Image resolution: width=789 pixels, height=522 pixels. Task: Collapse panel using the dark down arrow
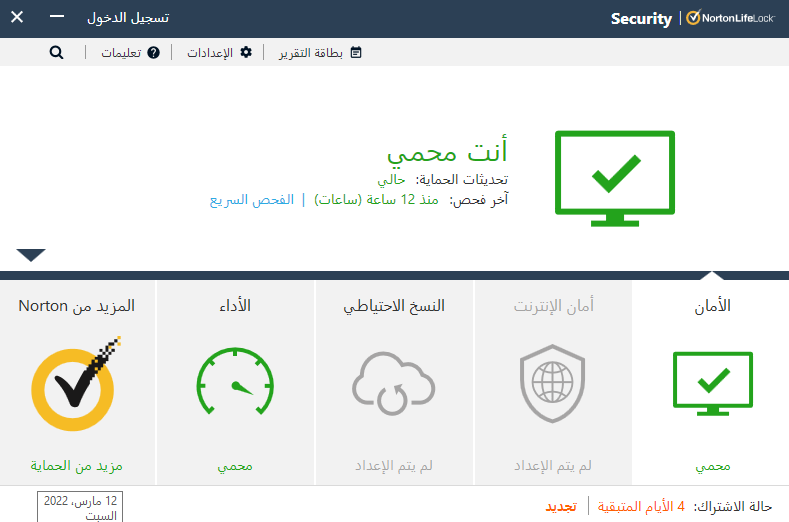pos(31,255)
